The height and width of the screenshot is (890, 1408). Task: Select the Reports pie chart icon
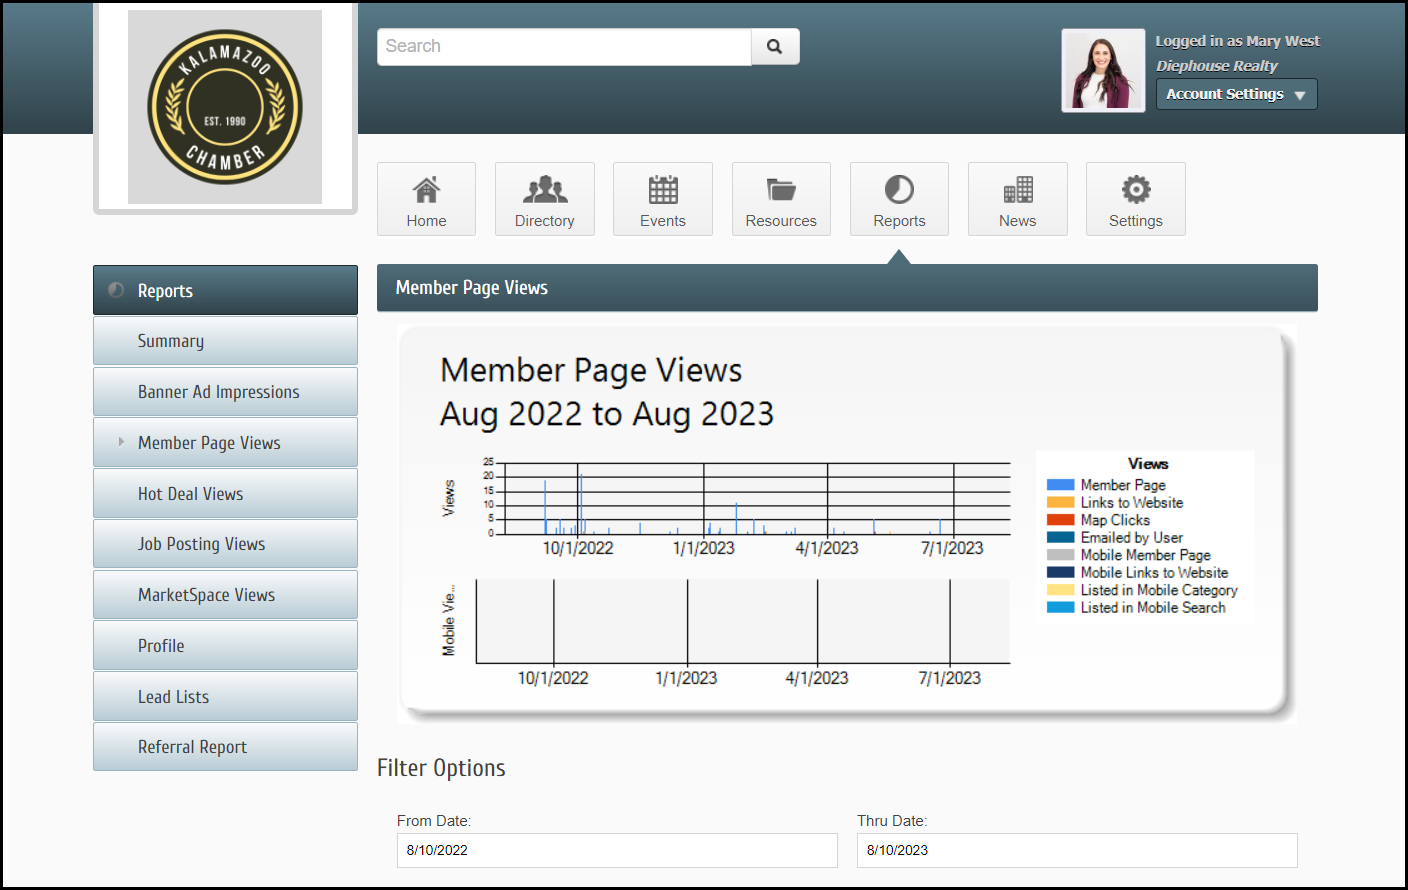tap(899, 190)
